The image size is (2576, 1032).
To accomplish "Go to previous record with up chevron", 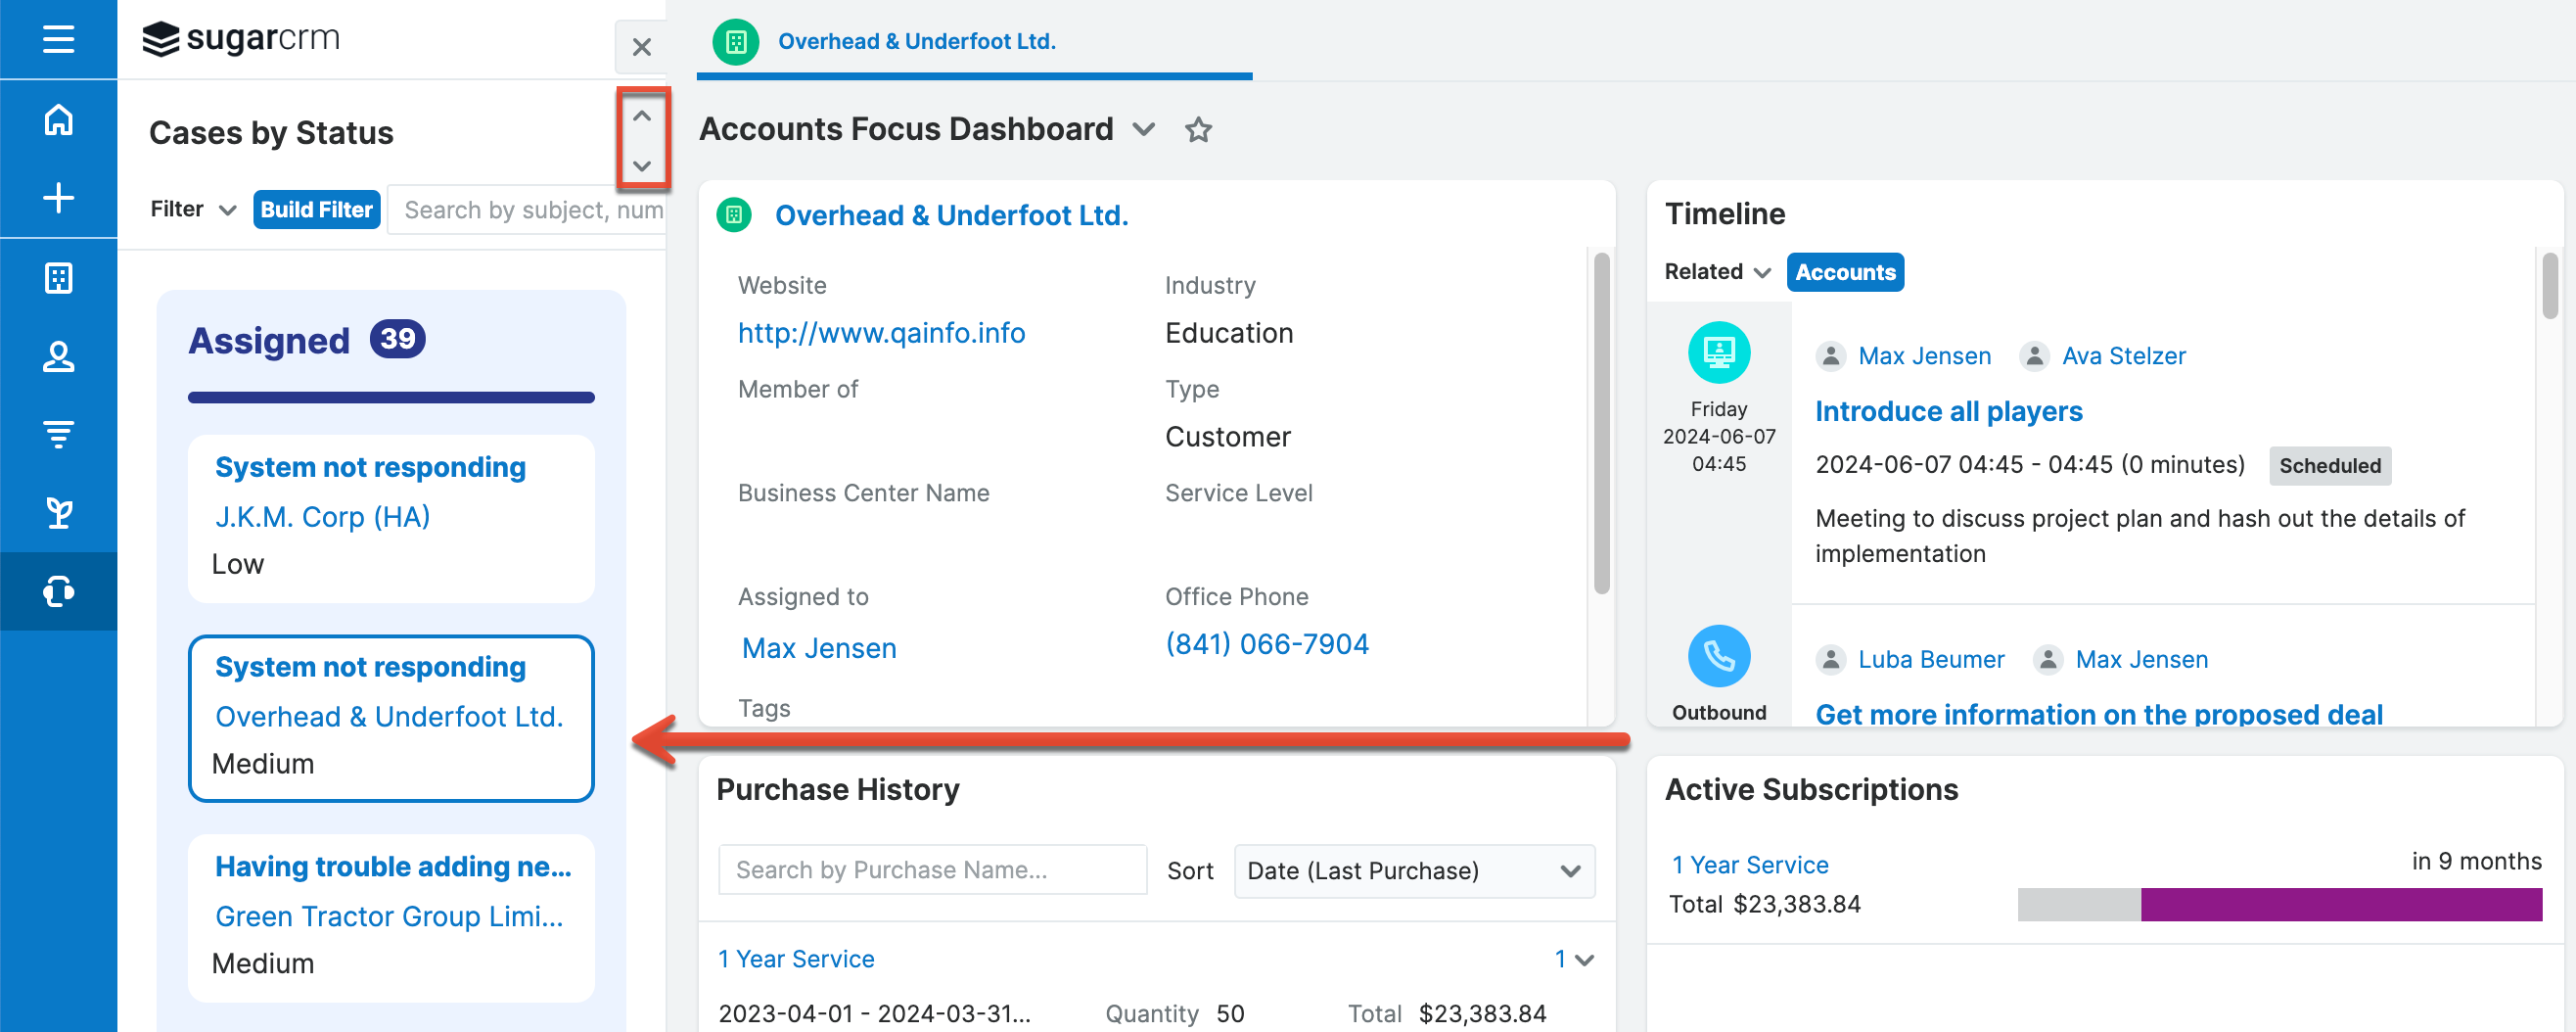I will click(642, 116).
